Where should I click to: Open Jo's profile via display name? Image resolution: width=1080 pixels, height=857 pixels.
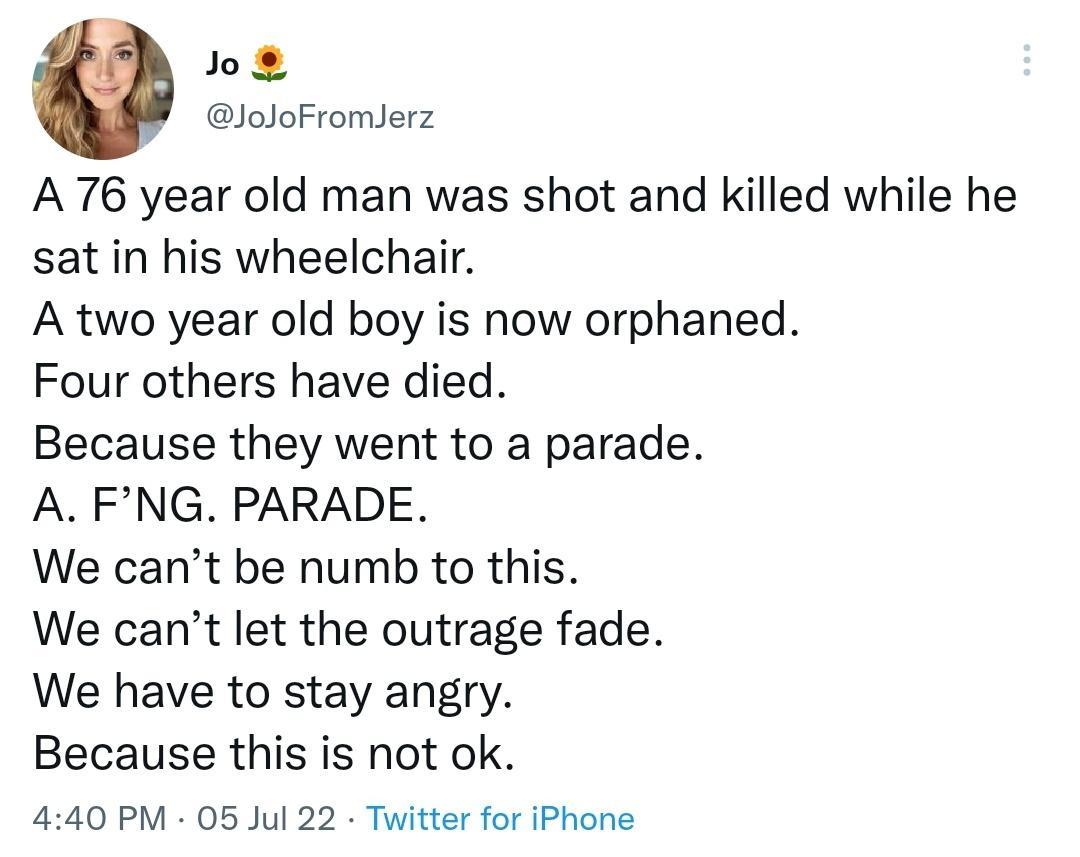tap(220, 62)
